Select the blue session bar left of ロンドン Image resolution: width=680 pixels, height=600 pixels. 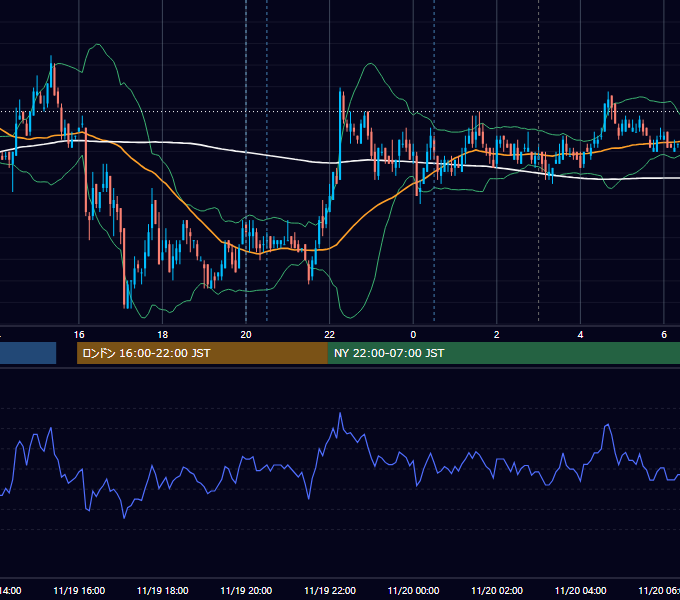pyautogui.click(x=28, y=353)
